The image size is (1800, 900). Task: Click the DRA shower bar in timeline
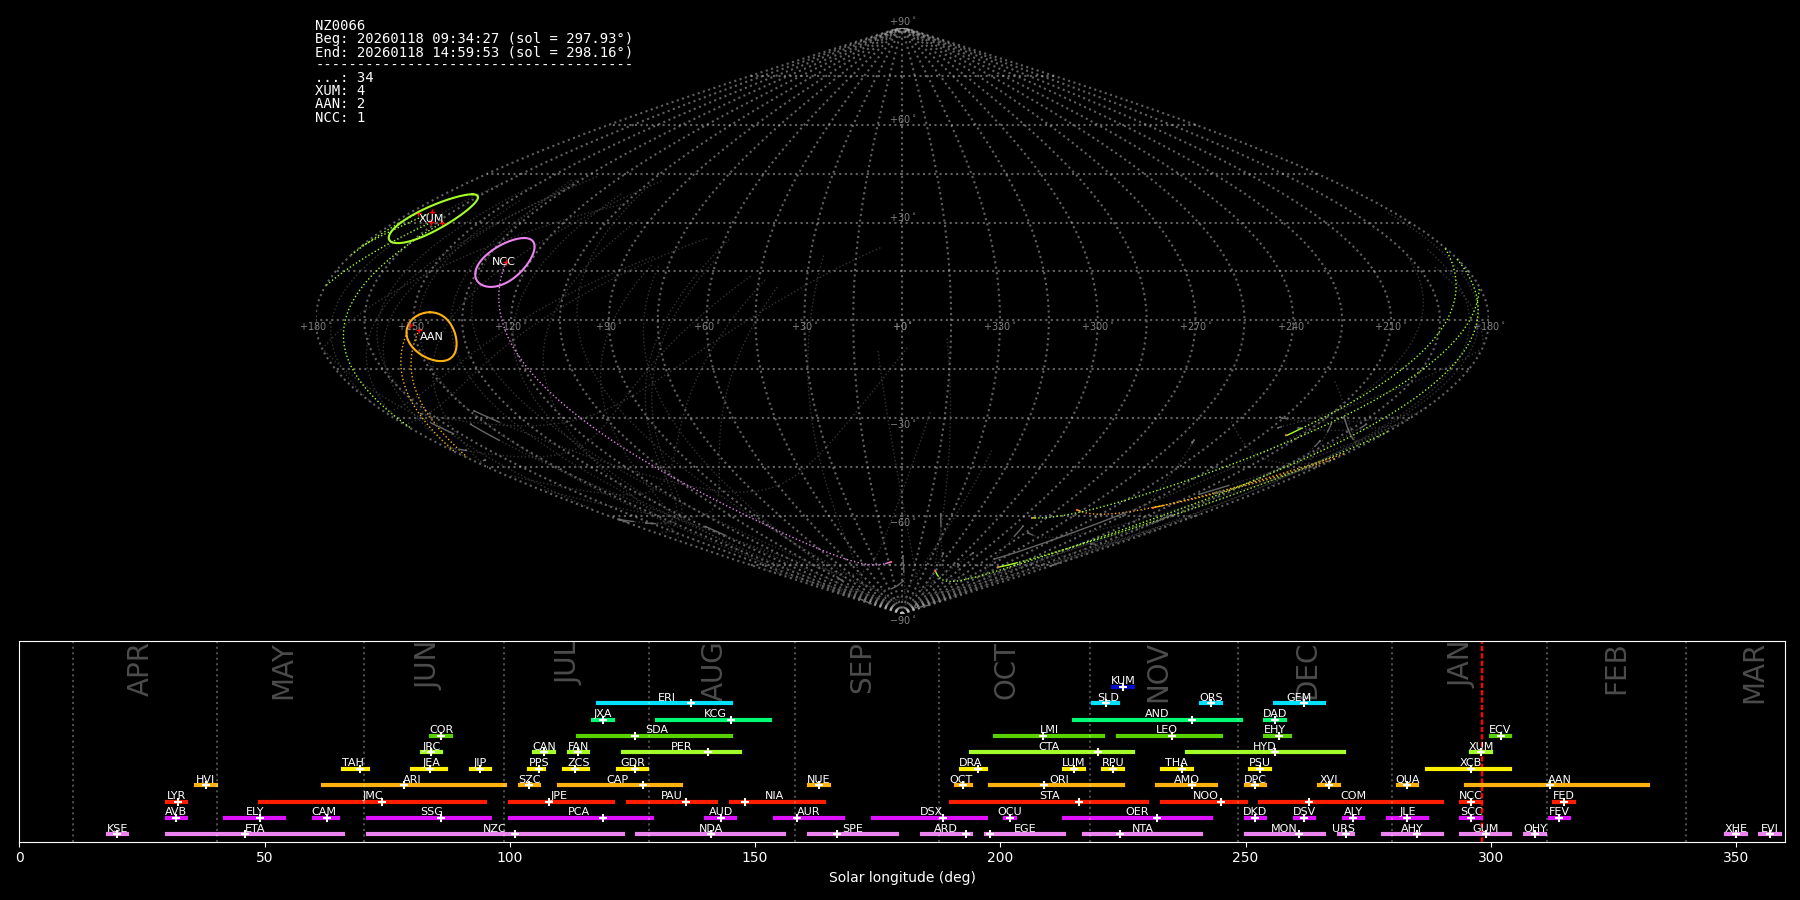point(973,768)
